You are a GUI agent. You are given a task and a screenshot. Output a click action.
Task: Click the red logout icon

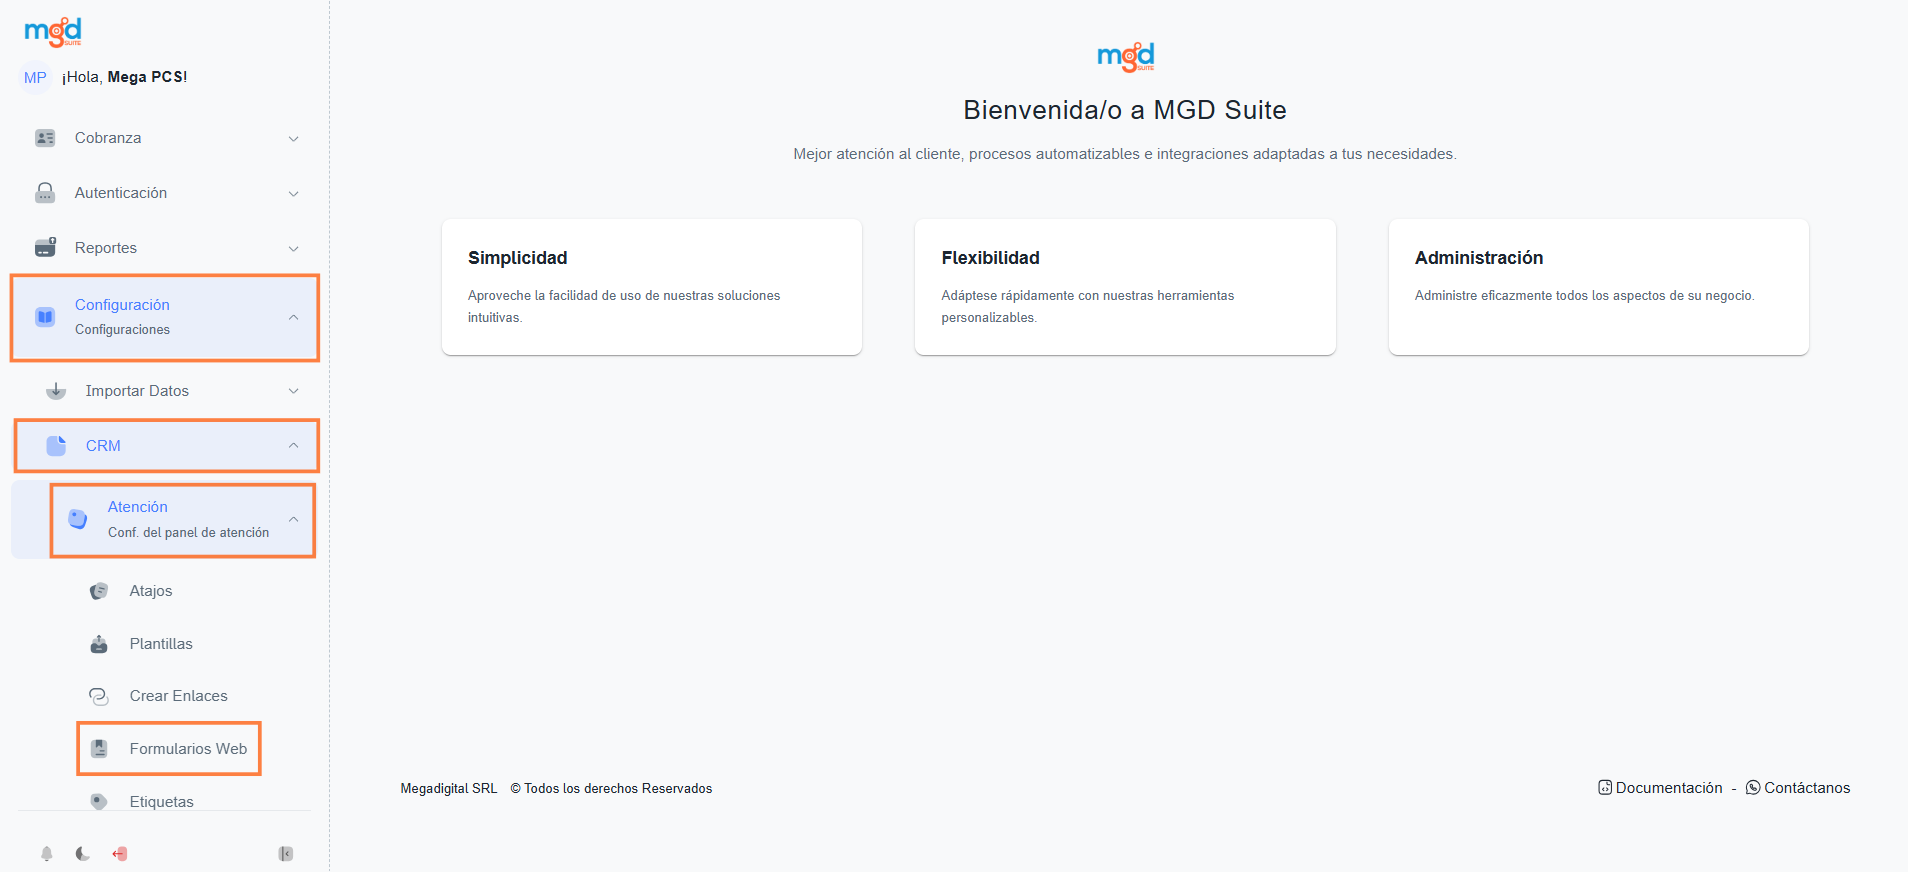point(120,854)
